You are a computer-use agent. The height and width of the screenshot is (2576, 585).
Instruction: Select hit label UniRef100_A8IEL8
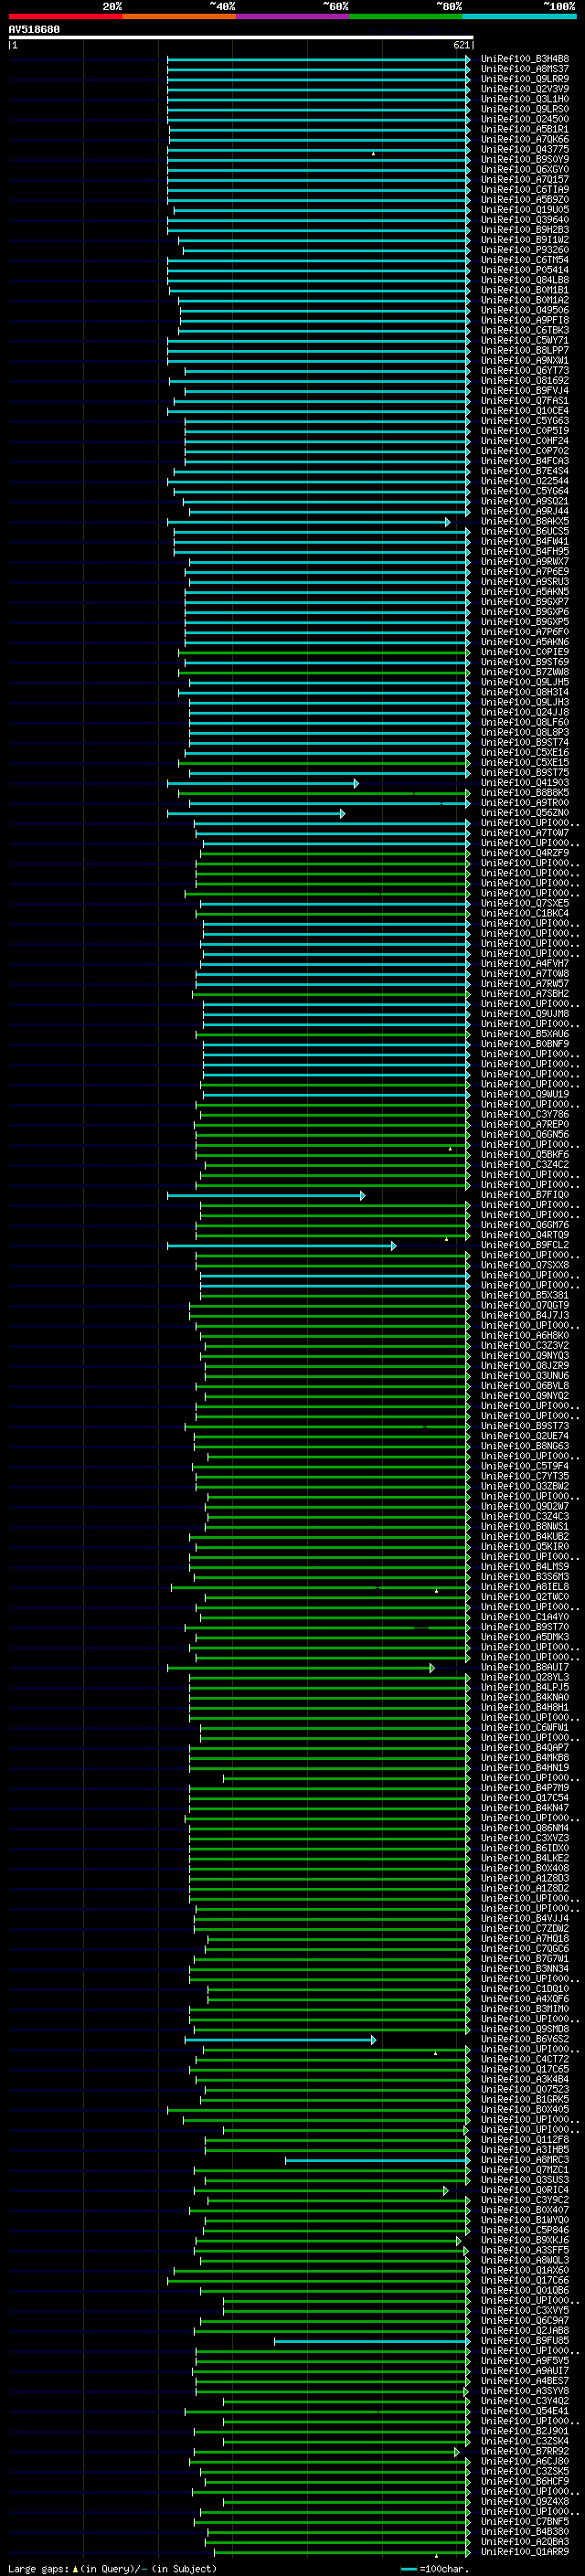[525, 1587]
